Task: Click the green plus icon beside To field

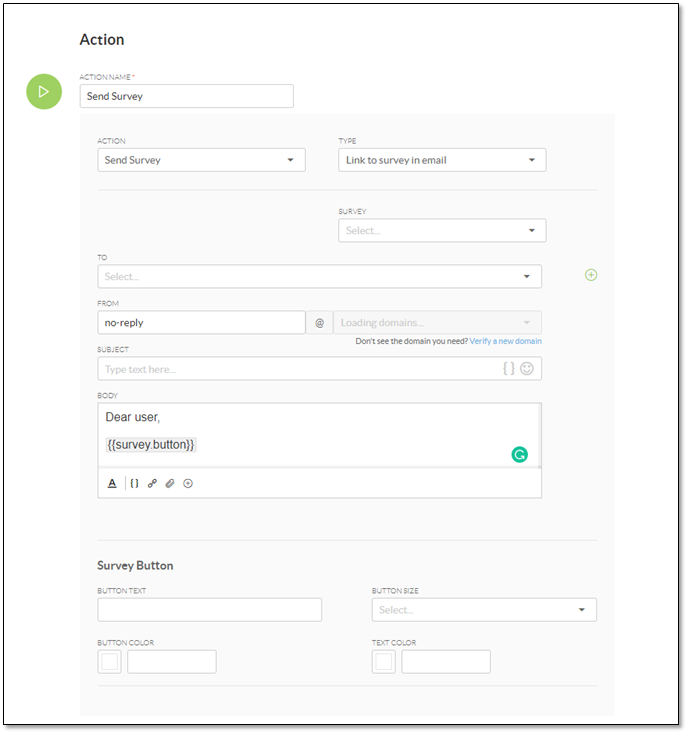Action: point(591,275)
